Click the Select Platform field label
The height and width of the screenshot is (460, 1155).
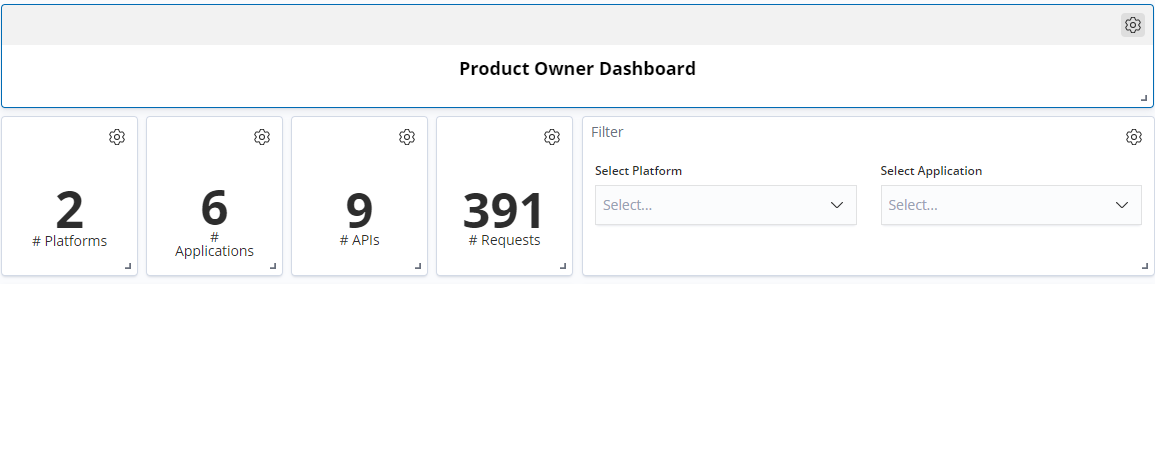click(x=639, y=171)
